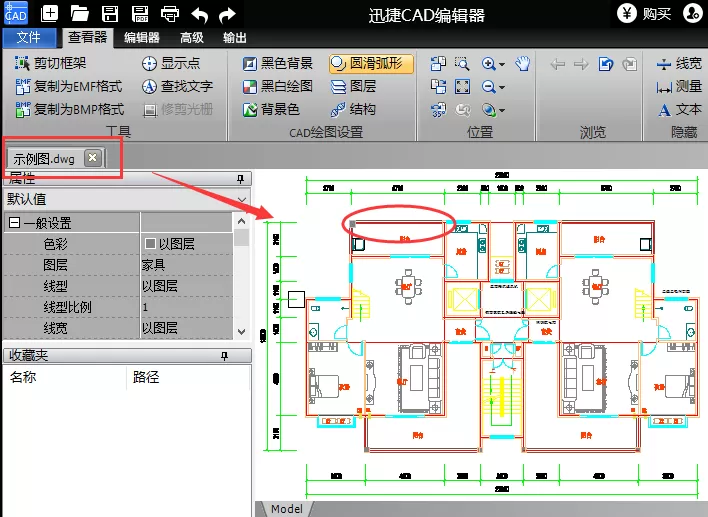This screenshot has width=708, height=517.
Task: Click the second-row layout icon in 位置 group
Action: pyautogui.click(x=438, y=86)
